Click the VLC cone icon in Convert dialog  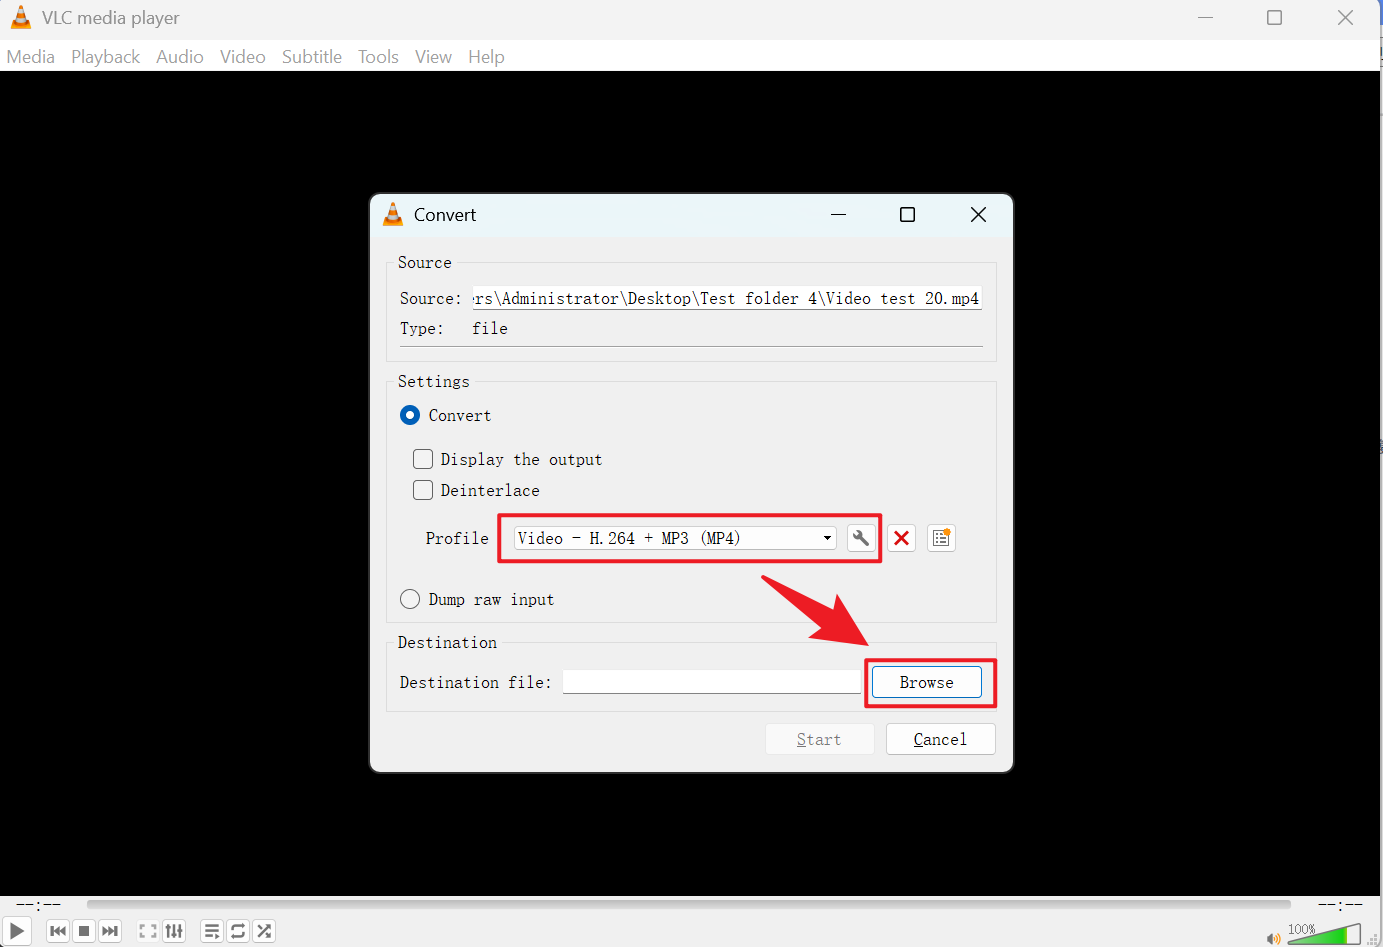click(x=393, y=214)
